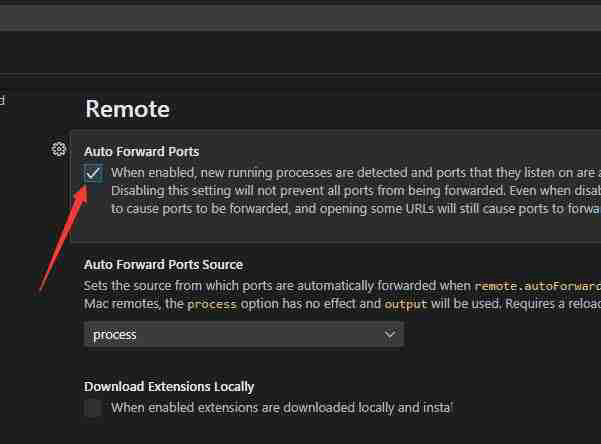The width and height of the screenshot is (601, 444).
Task: Click the checkmark inside the Auto Forward Ports box
Action: [x=93, y=173]
